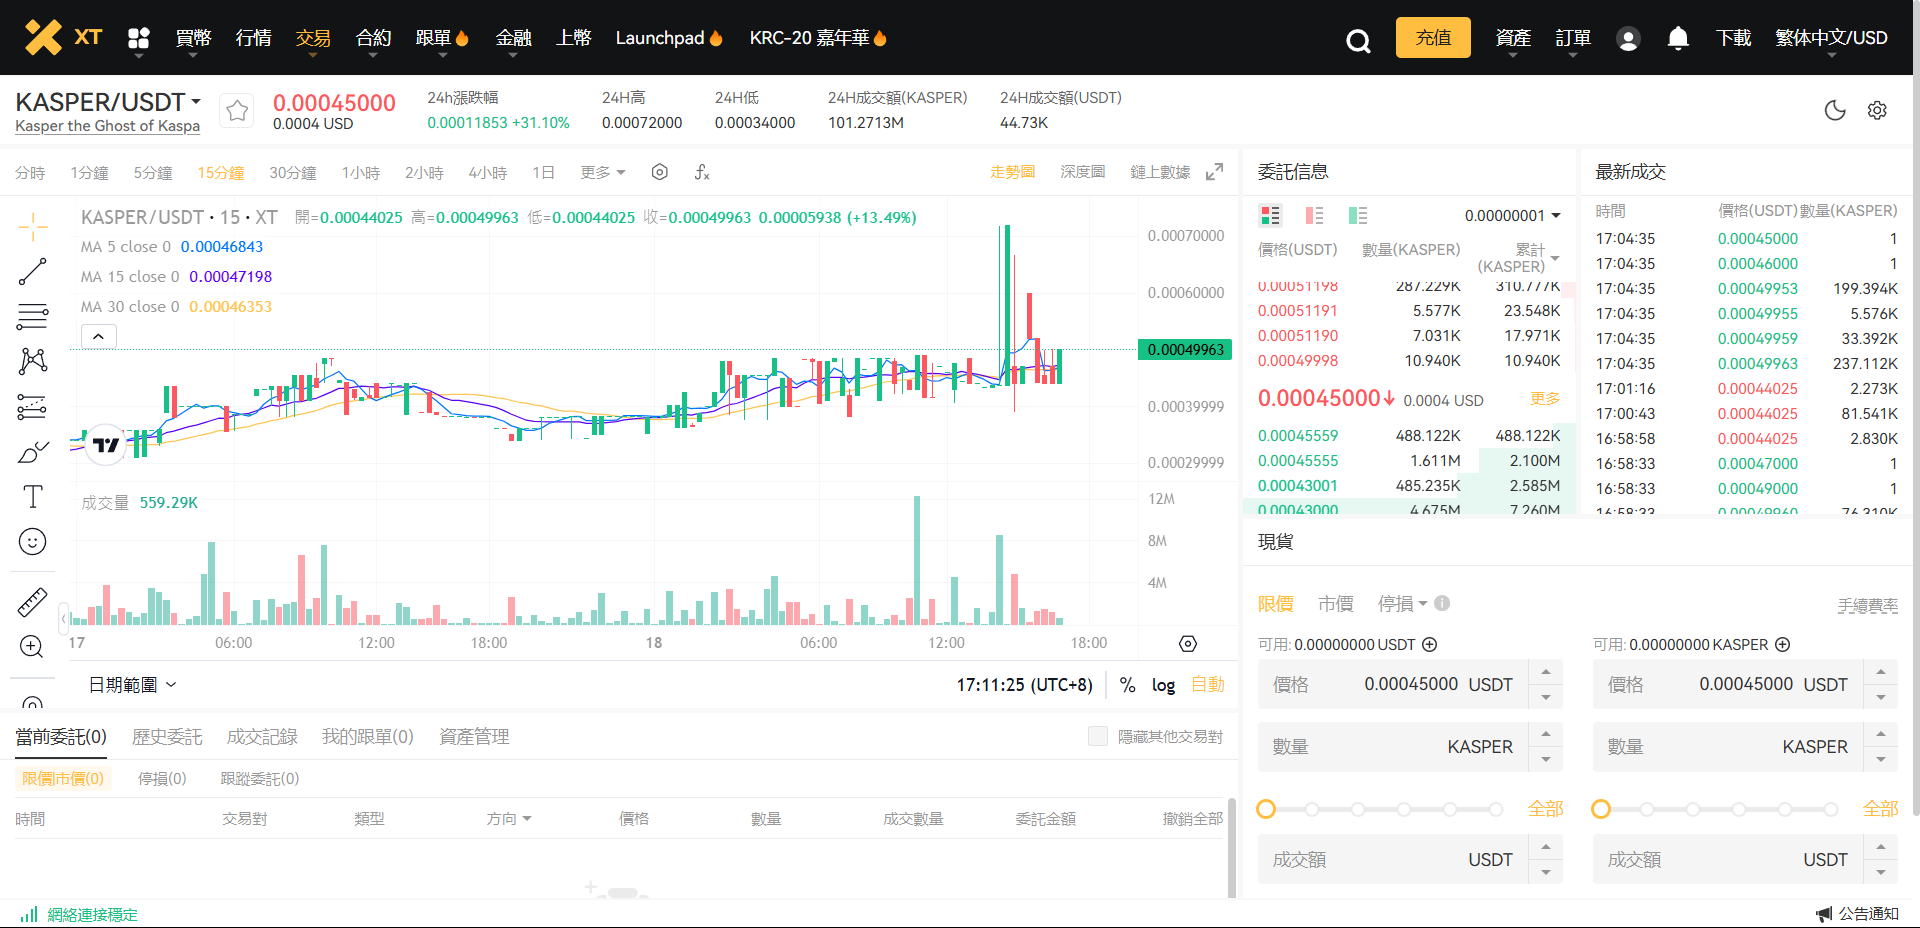Deposit KASPER with plus icon
This screenshot has width=1920, height=928.
tap(1783, 644)
